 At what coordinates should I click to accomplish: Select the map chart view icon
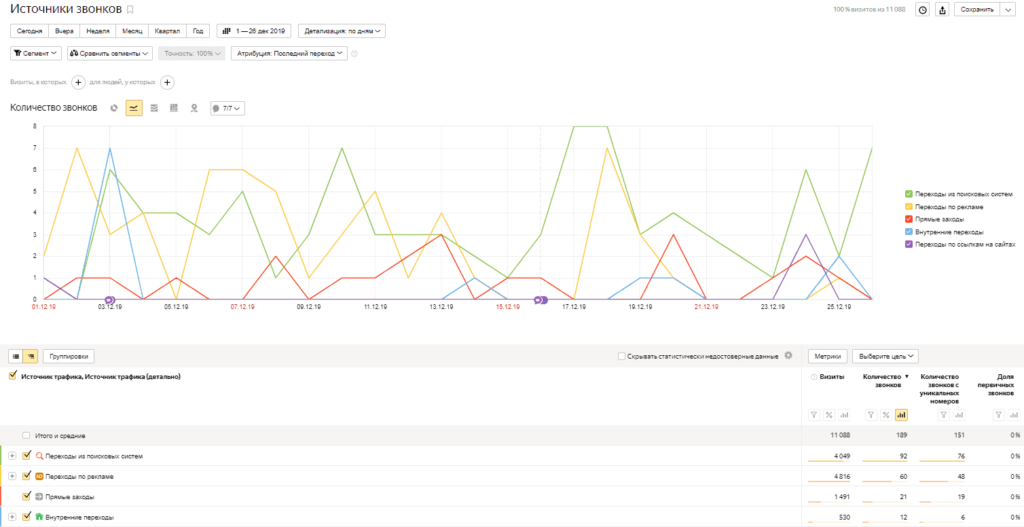point(193,107)
